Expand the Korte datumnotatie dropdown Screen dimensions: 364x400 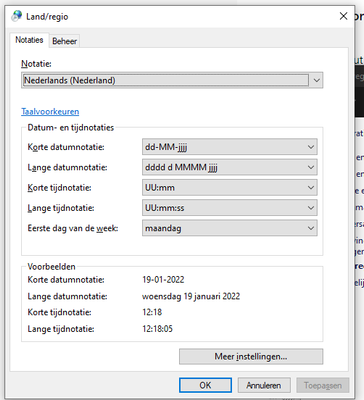coord(230,147)
